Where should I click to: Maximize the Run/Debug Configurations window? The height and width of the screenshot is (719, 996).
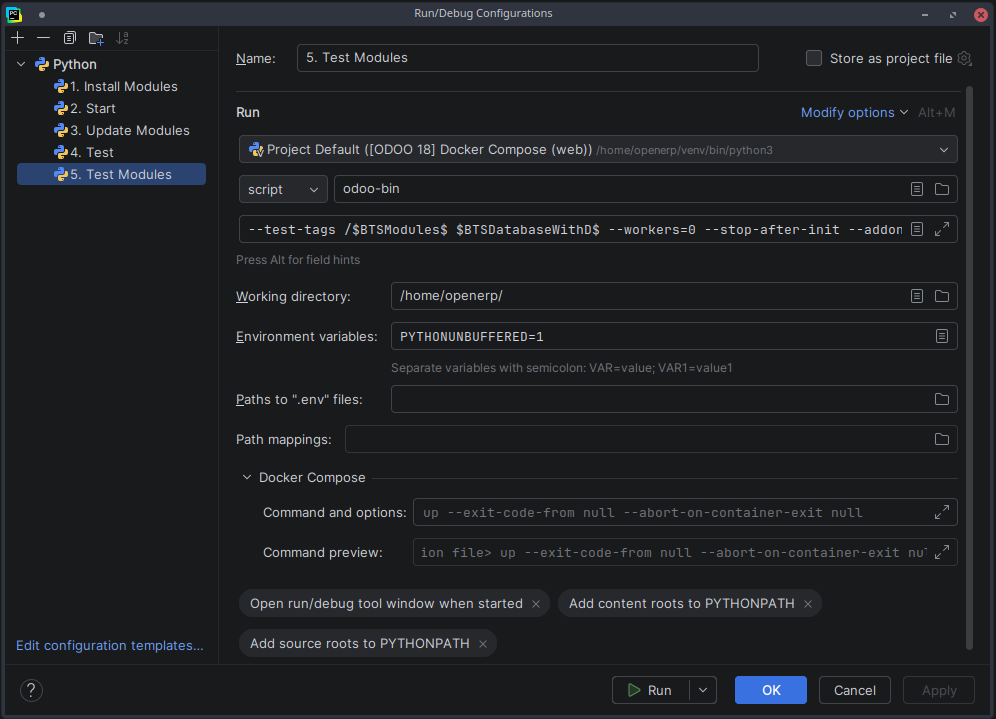click(x=953, y=15)
